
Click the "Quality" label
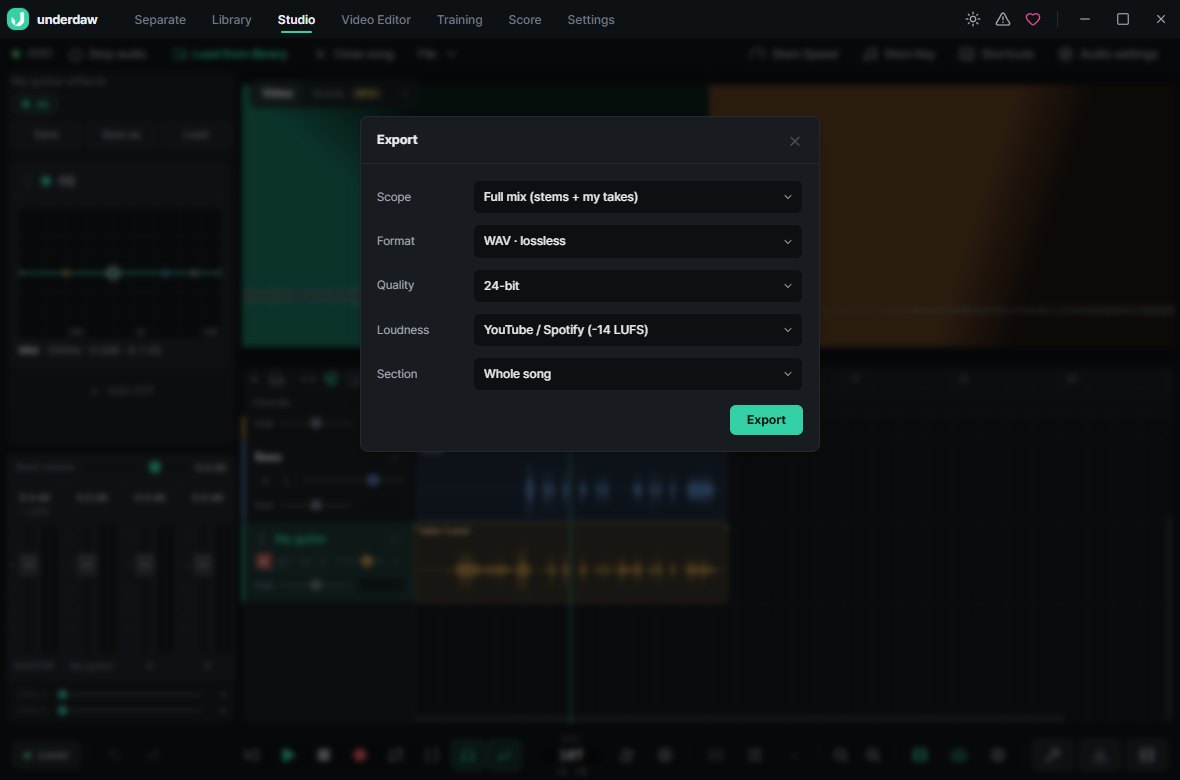coord(395,285)
